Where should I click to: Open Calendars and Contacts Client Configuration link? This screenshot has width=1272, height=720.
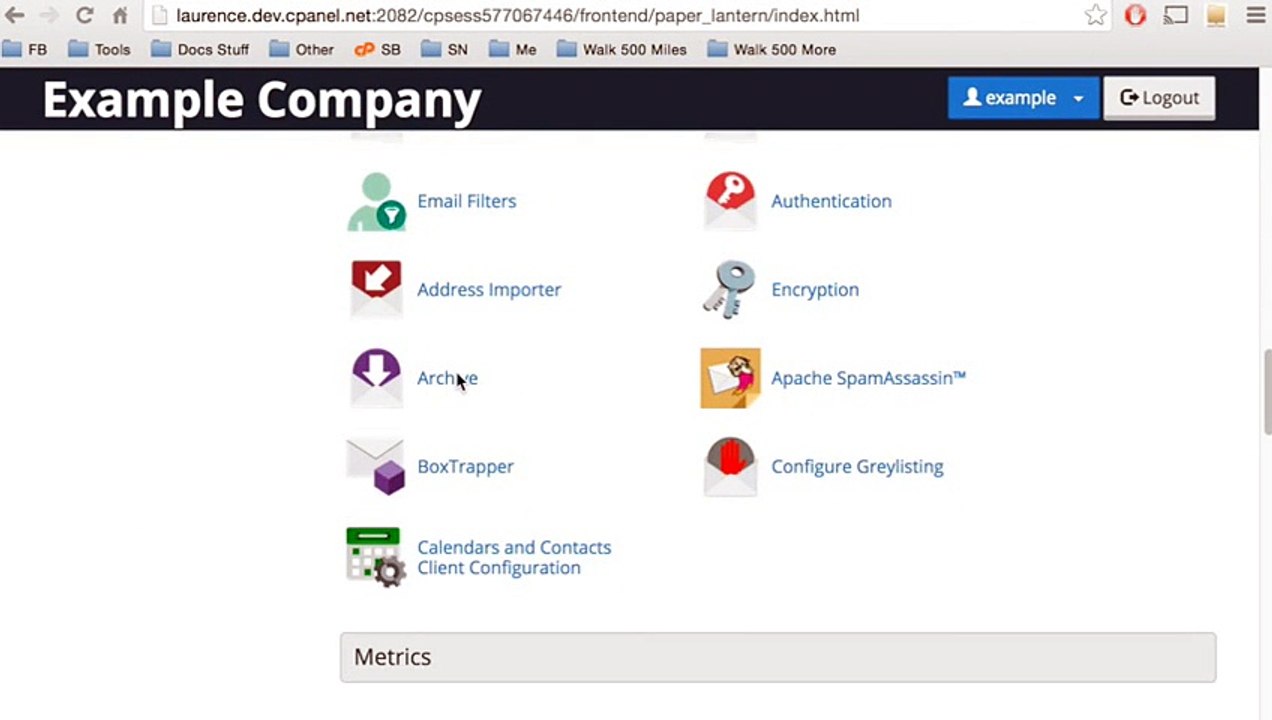tap(514, 557)
